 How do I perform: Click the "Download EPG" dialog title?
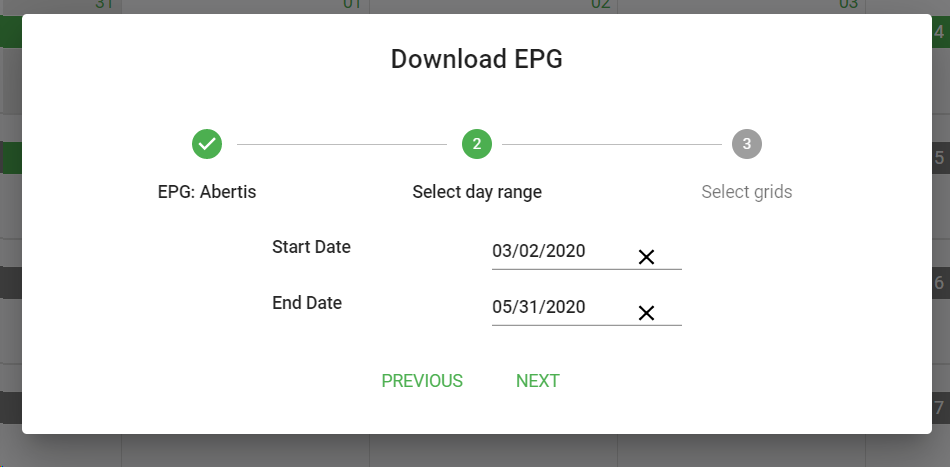pyautogui.click(x=477, y=59)
